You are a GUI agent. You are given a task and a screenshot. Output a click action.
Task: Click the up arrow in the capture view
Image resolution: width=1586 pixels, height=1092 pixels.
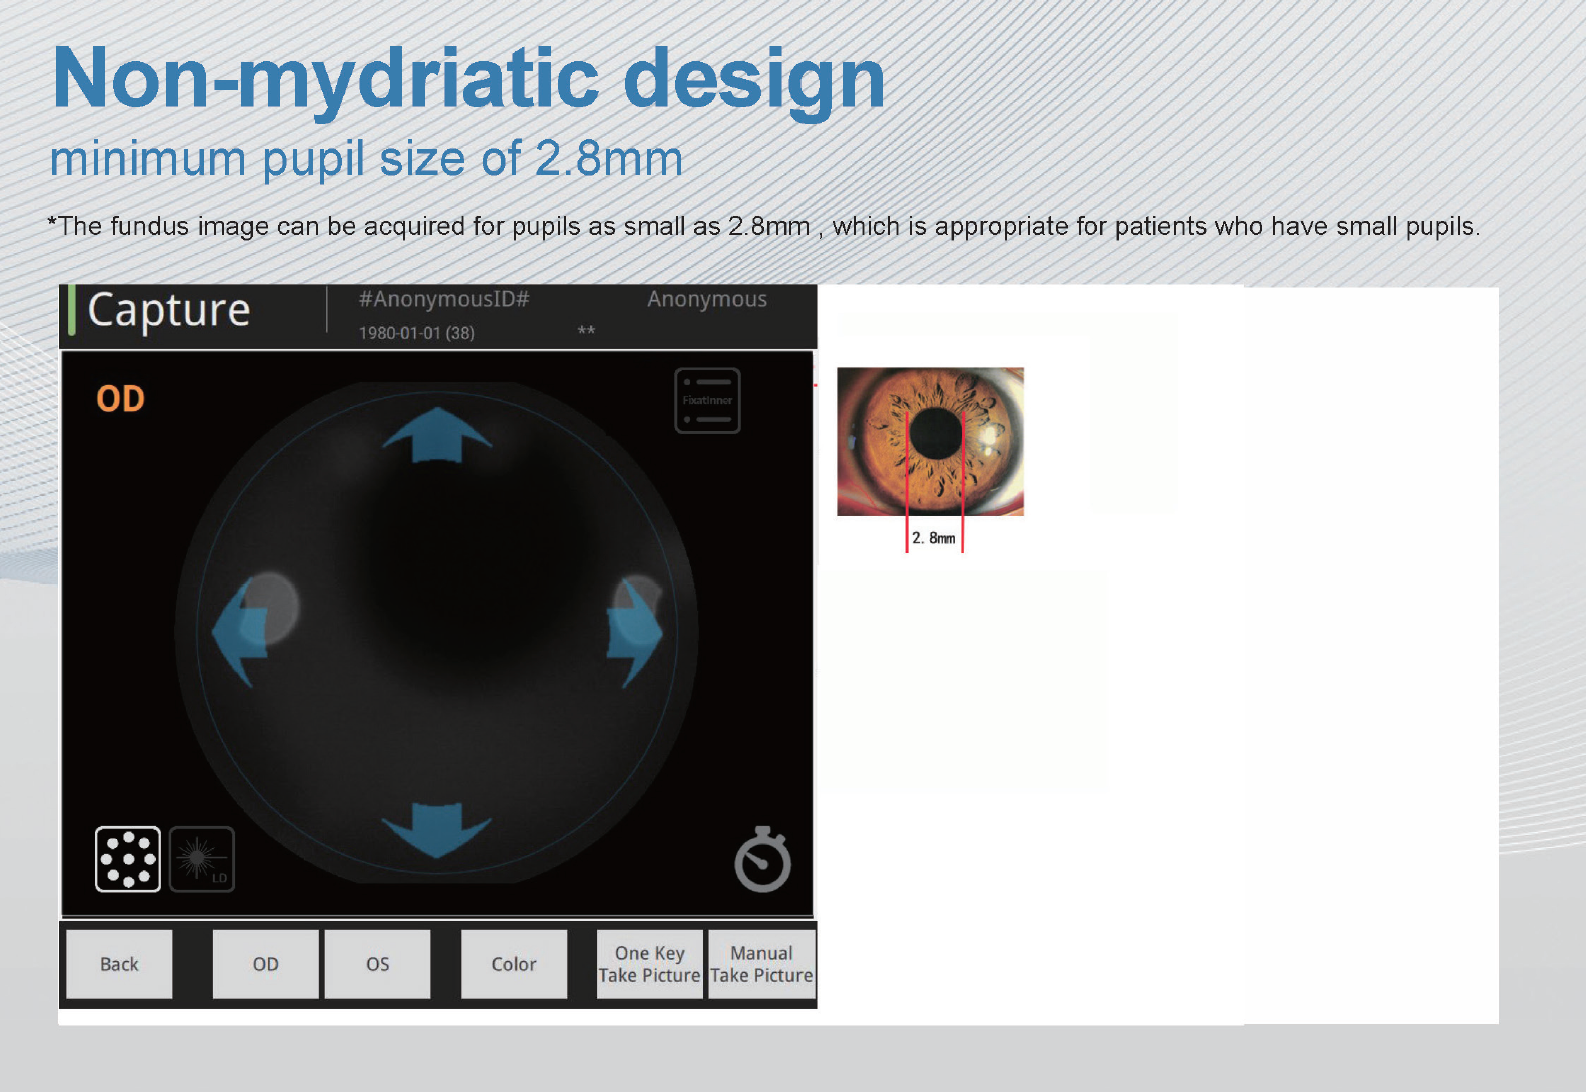tap(437, 435)
